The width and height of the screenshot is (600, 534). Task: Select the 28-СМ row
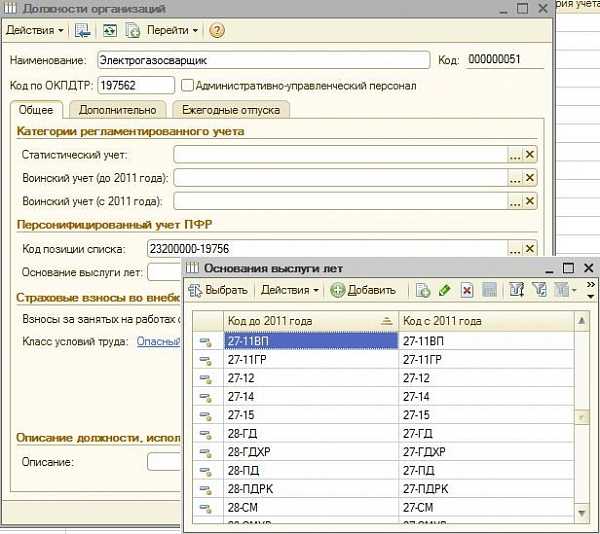tap(383, 507)
